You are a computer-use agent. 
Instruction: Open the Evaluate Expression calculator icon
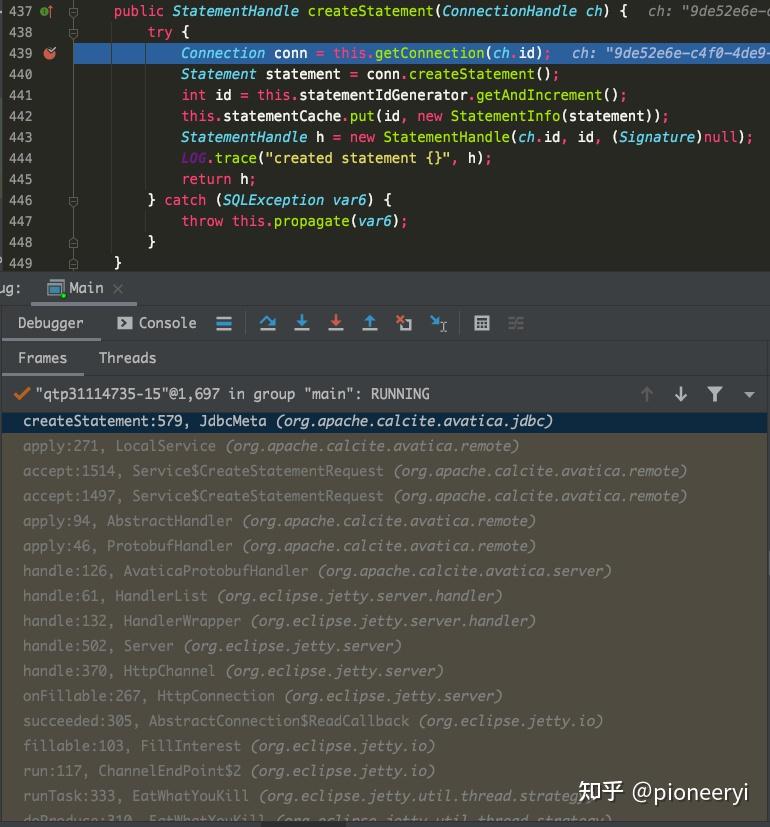point(482,323)
